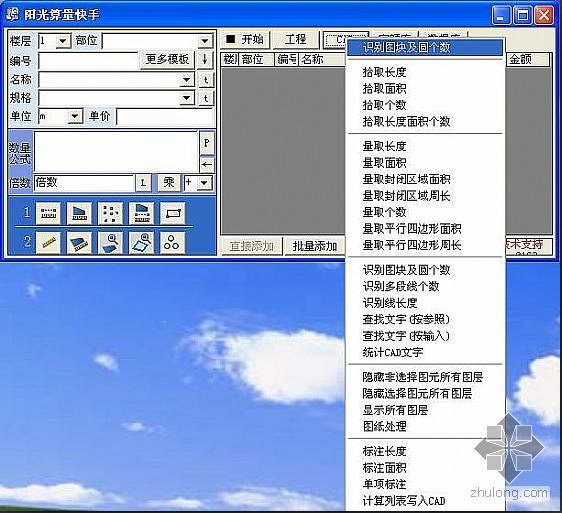Click the magnifier over blue area icon in row 2
The width and height of the screenshot is (562, 513).
[x=110, y=243]
